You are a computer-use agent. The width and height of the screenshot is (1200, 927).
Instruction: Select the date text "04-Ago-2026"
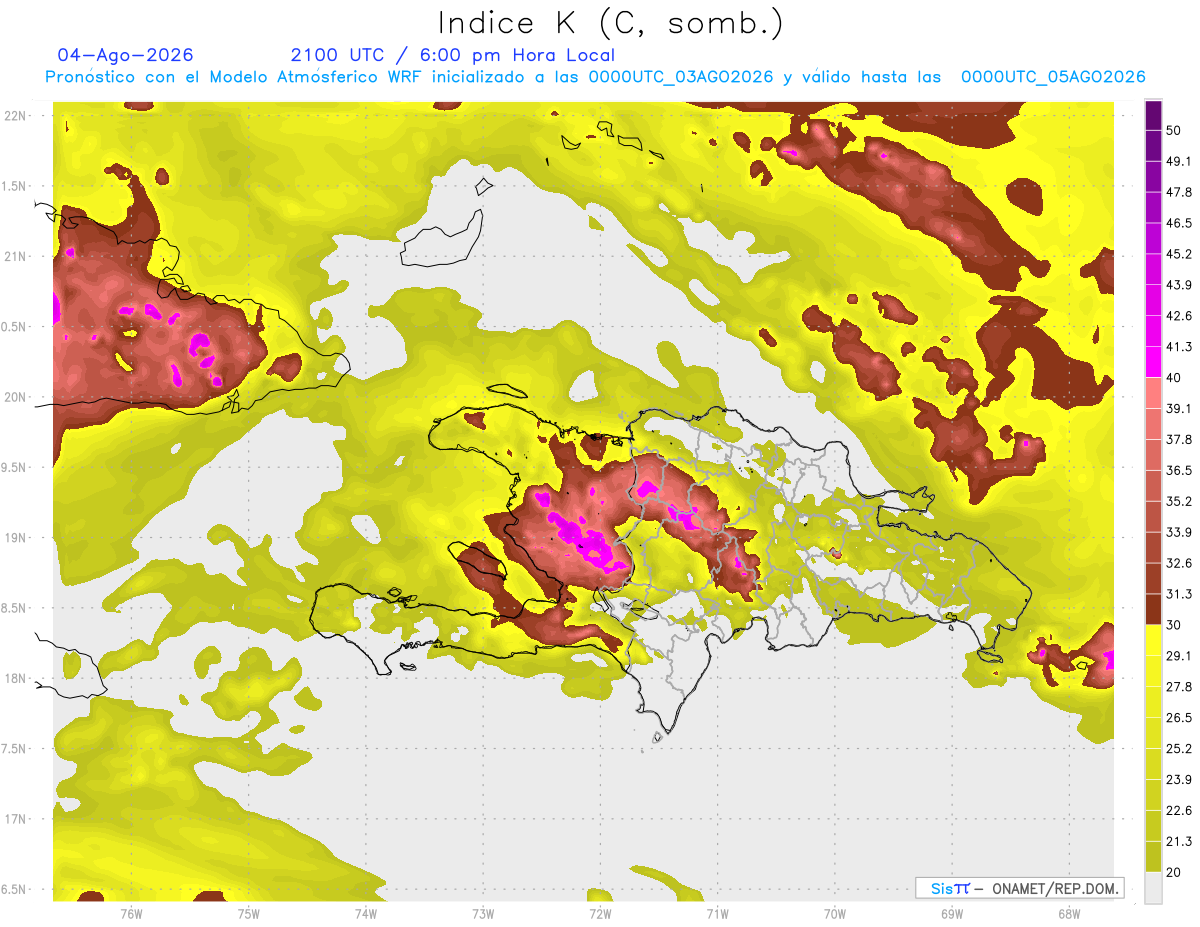126,55
